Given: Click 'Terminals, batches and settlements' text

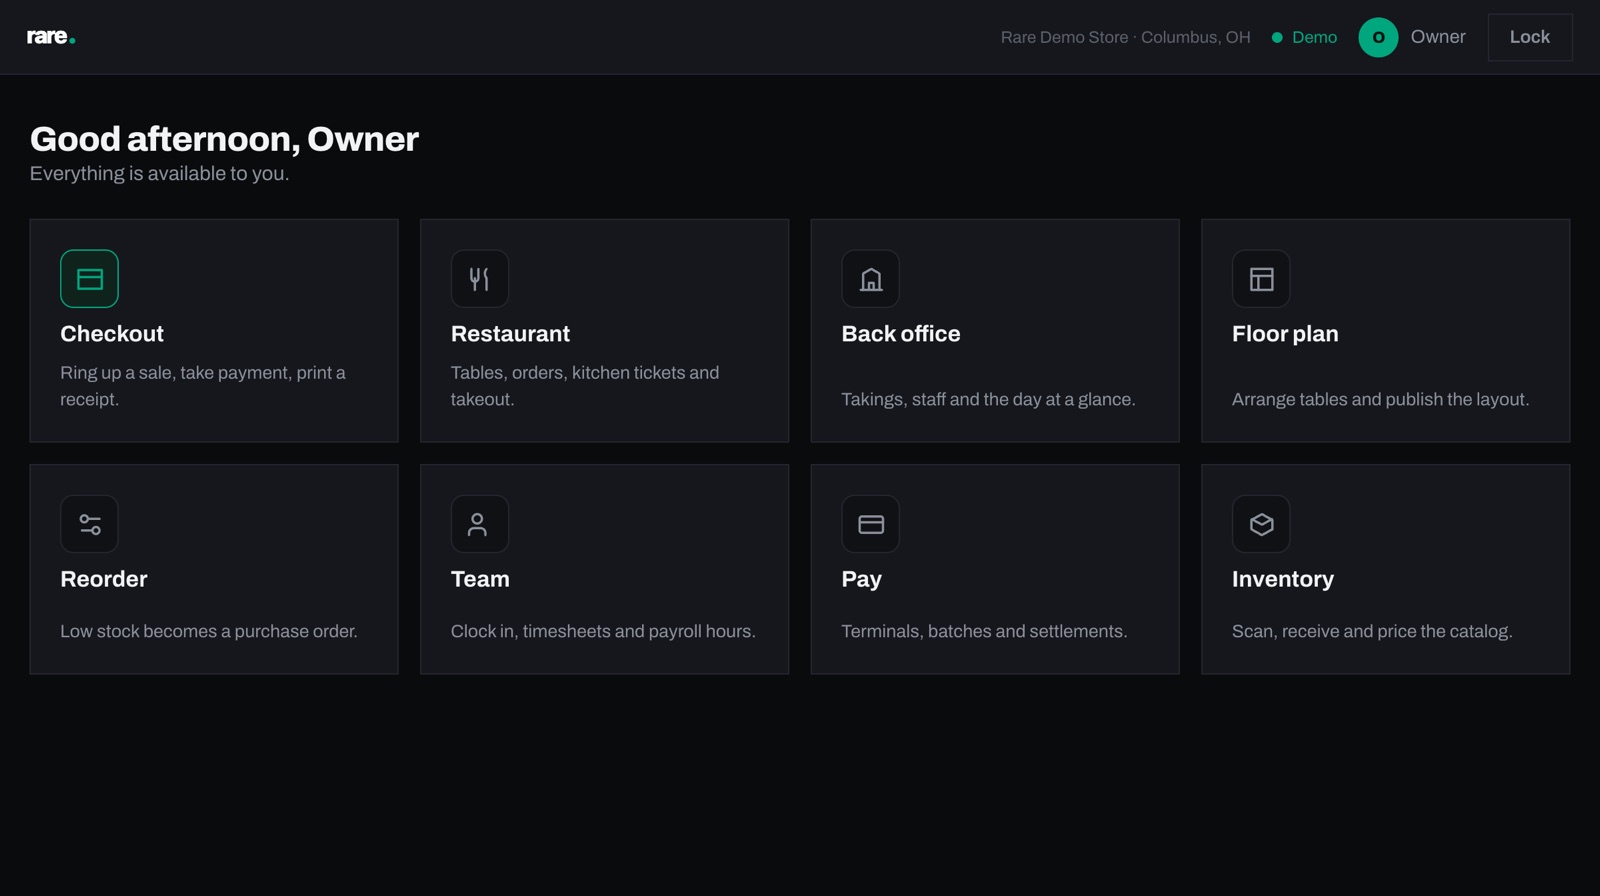Looking at the screenshot, I should [984, 631].
